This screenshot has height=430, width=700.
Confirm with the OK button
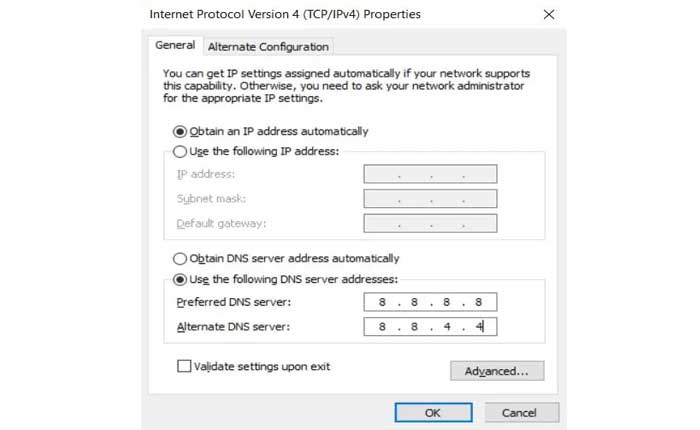pos(432,412)
